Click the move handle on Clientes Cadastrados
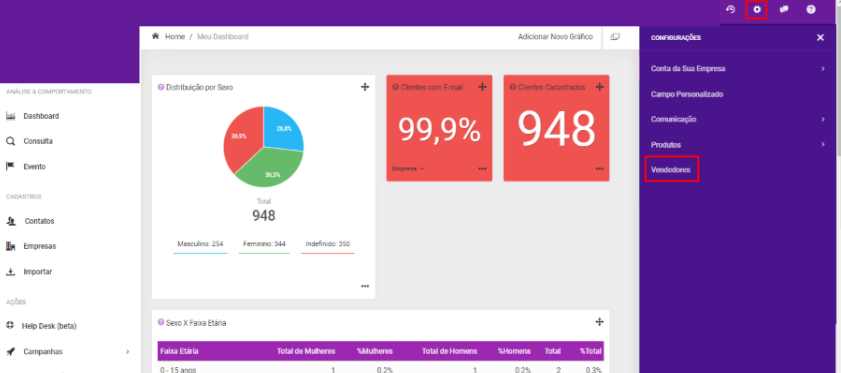 (600, 87)
